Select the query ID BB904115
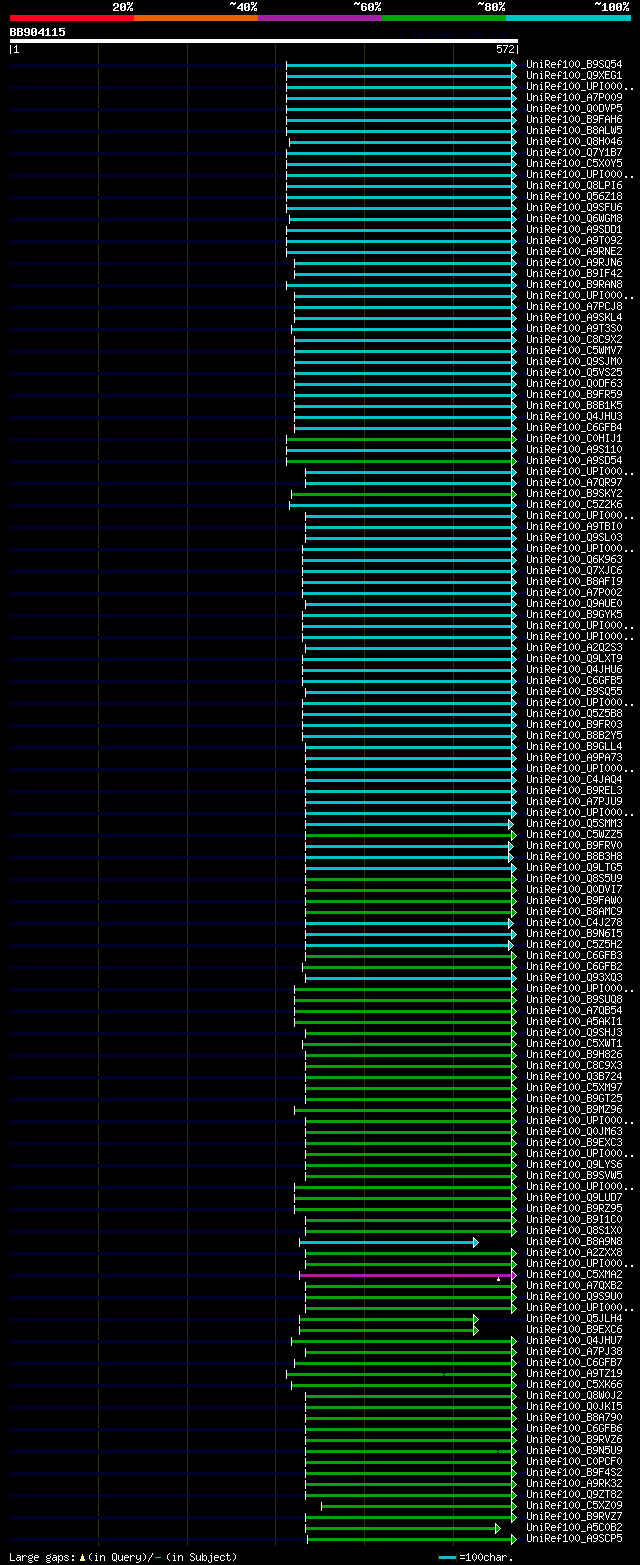The image size is (640, 1565). click(x=38, y=32)
